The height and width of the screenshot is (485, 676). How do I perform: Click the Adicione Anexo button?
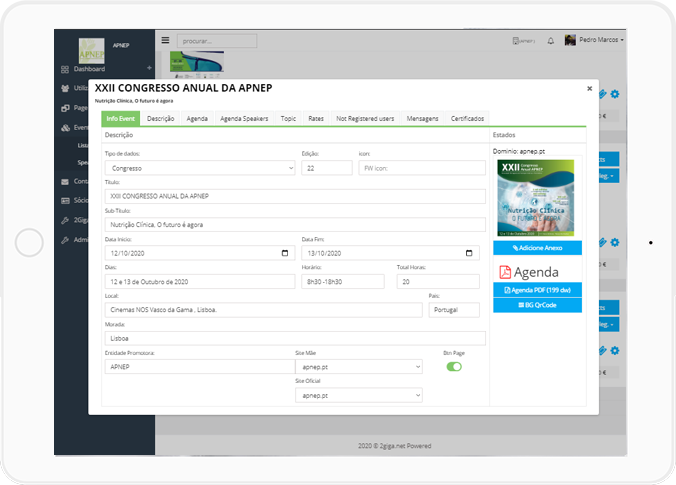click(537, 248)
